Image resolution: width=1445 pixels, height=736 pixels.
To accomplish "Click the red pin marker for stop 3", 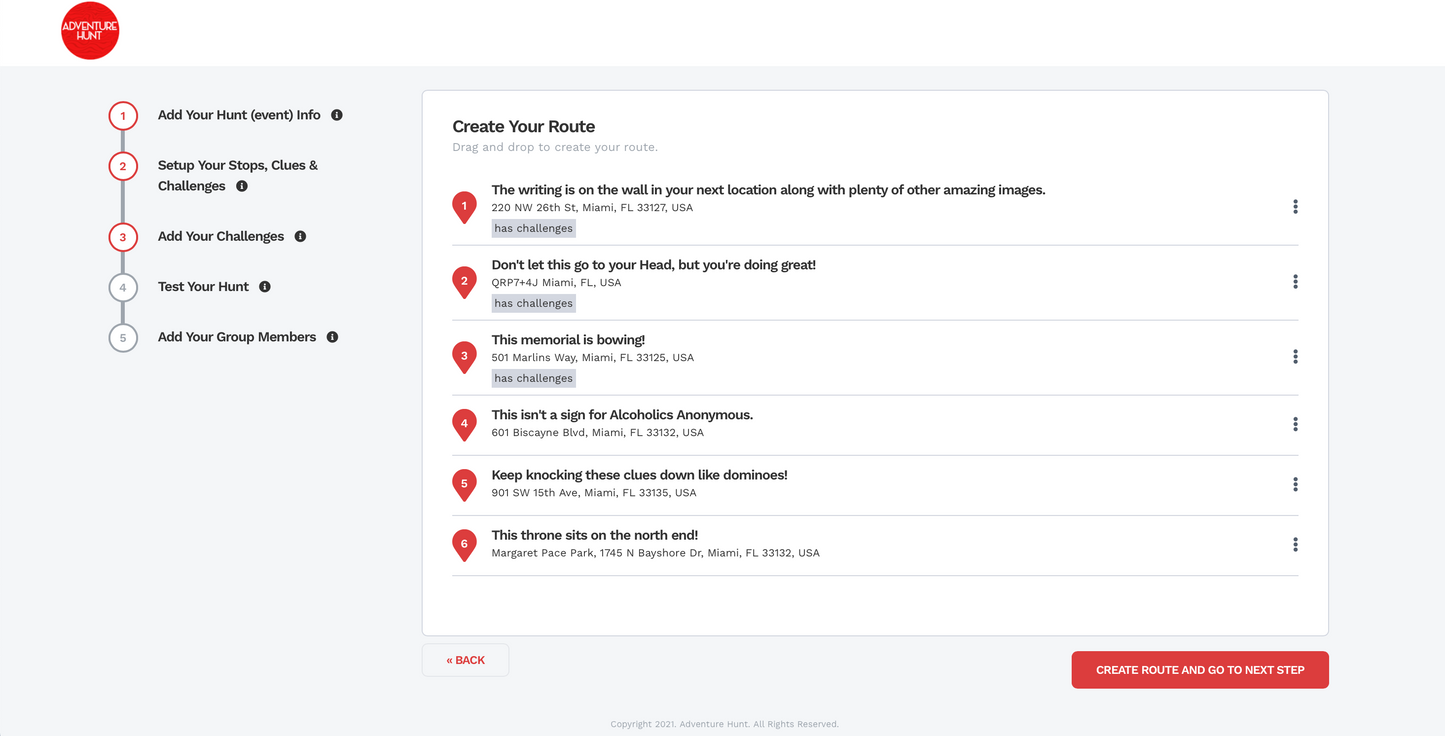I will (464, 356).
